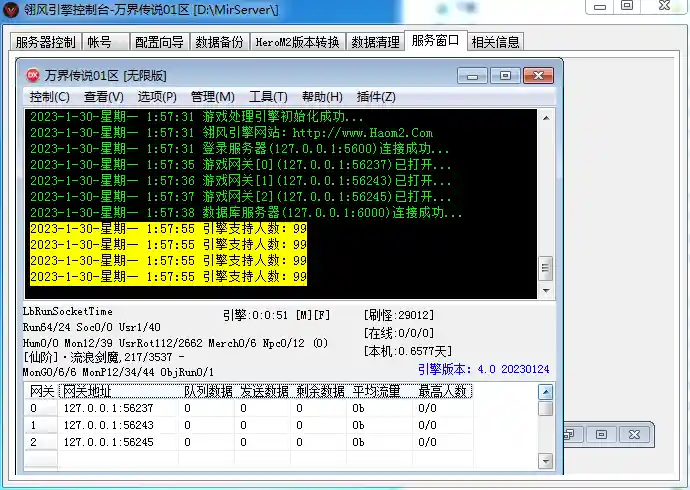
Task: Click the 网关 column header
Action: 41,391
